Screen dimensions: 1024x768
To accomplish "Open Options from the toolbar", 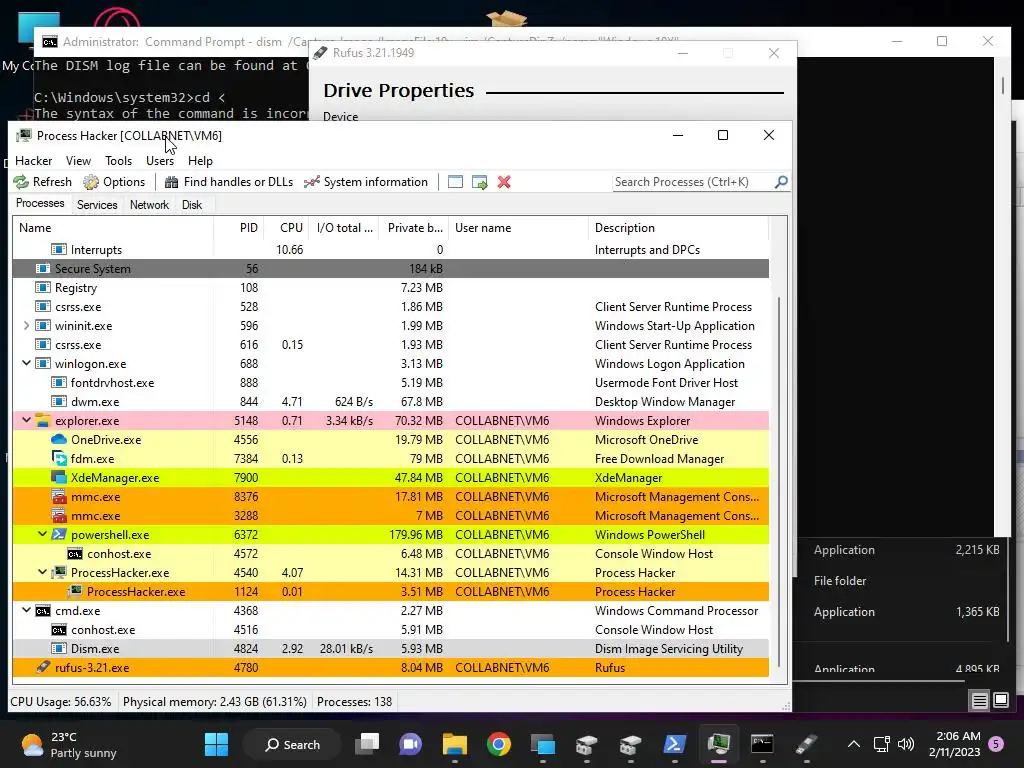I will click(x=114, y=182).
